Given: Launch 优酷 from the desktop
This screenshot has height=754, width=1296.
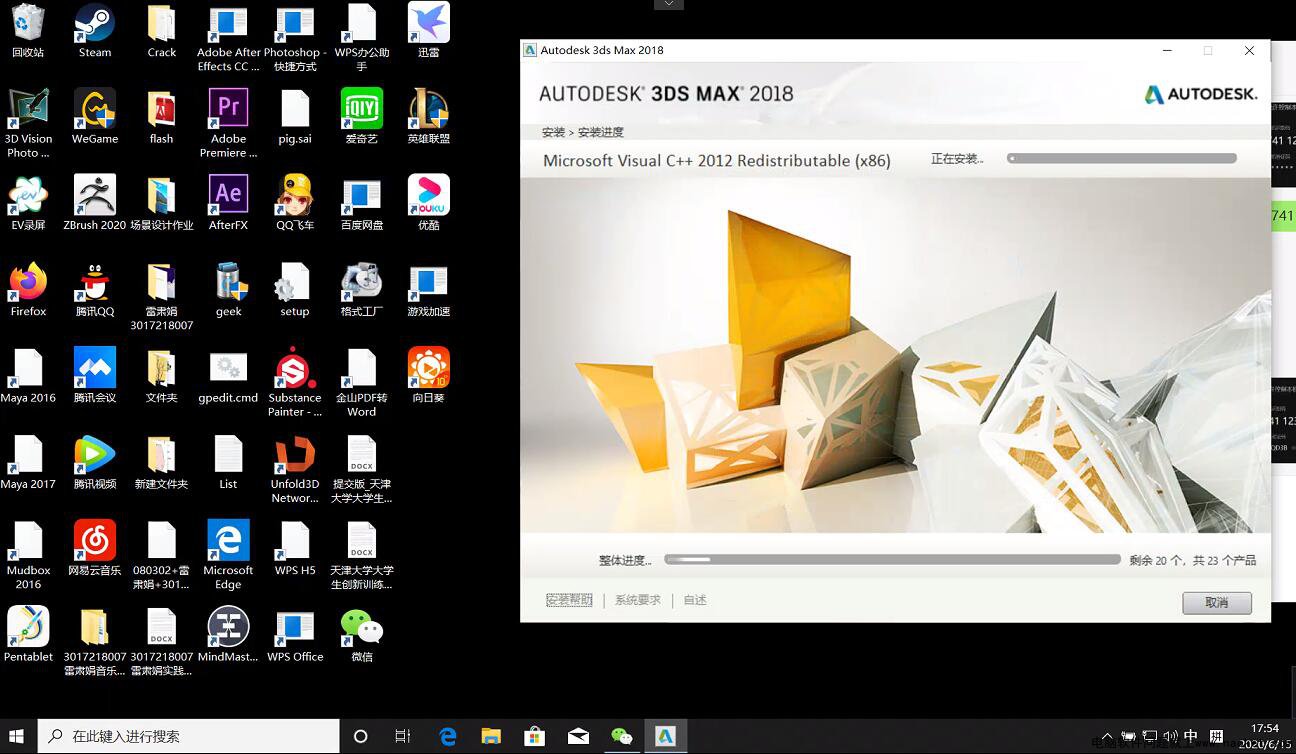Looking at the screenshot, I should tap(429, 204).
